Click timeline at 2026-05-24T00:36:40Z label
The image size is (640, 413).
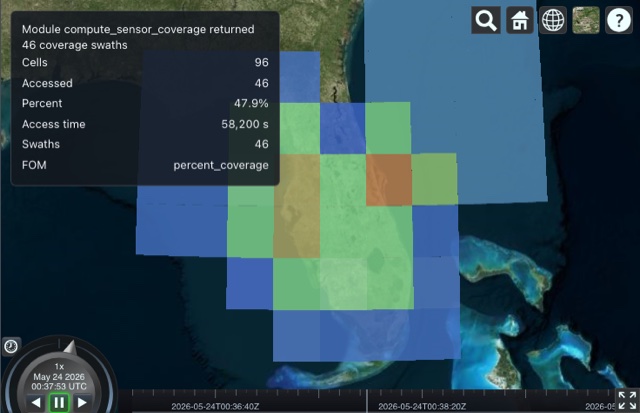coord(215,406)
